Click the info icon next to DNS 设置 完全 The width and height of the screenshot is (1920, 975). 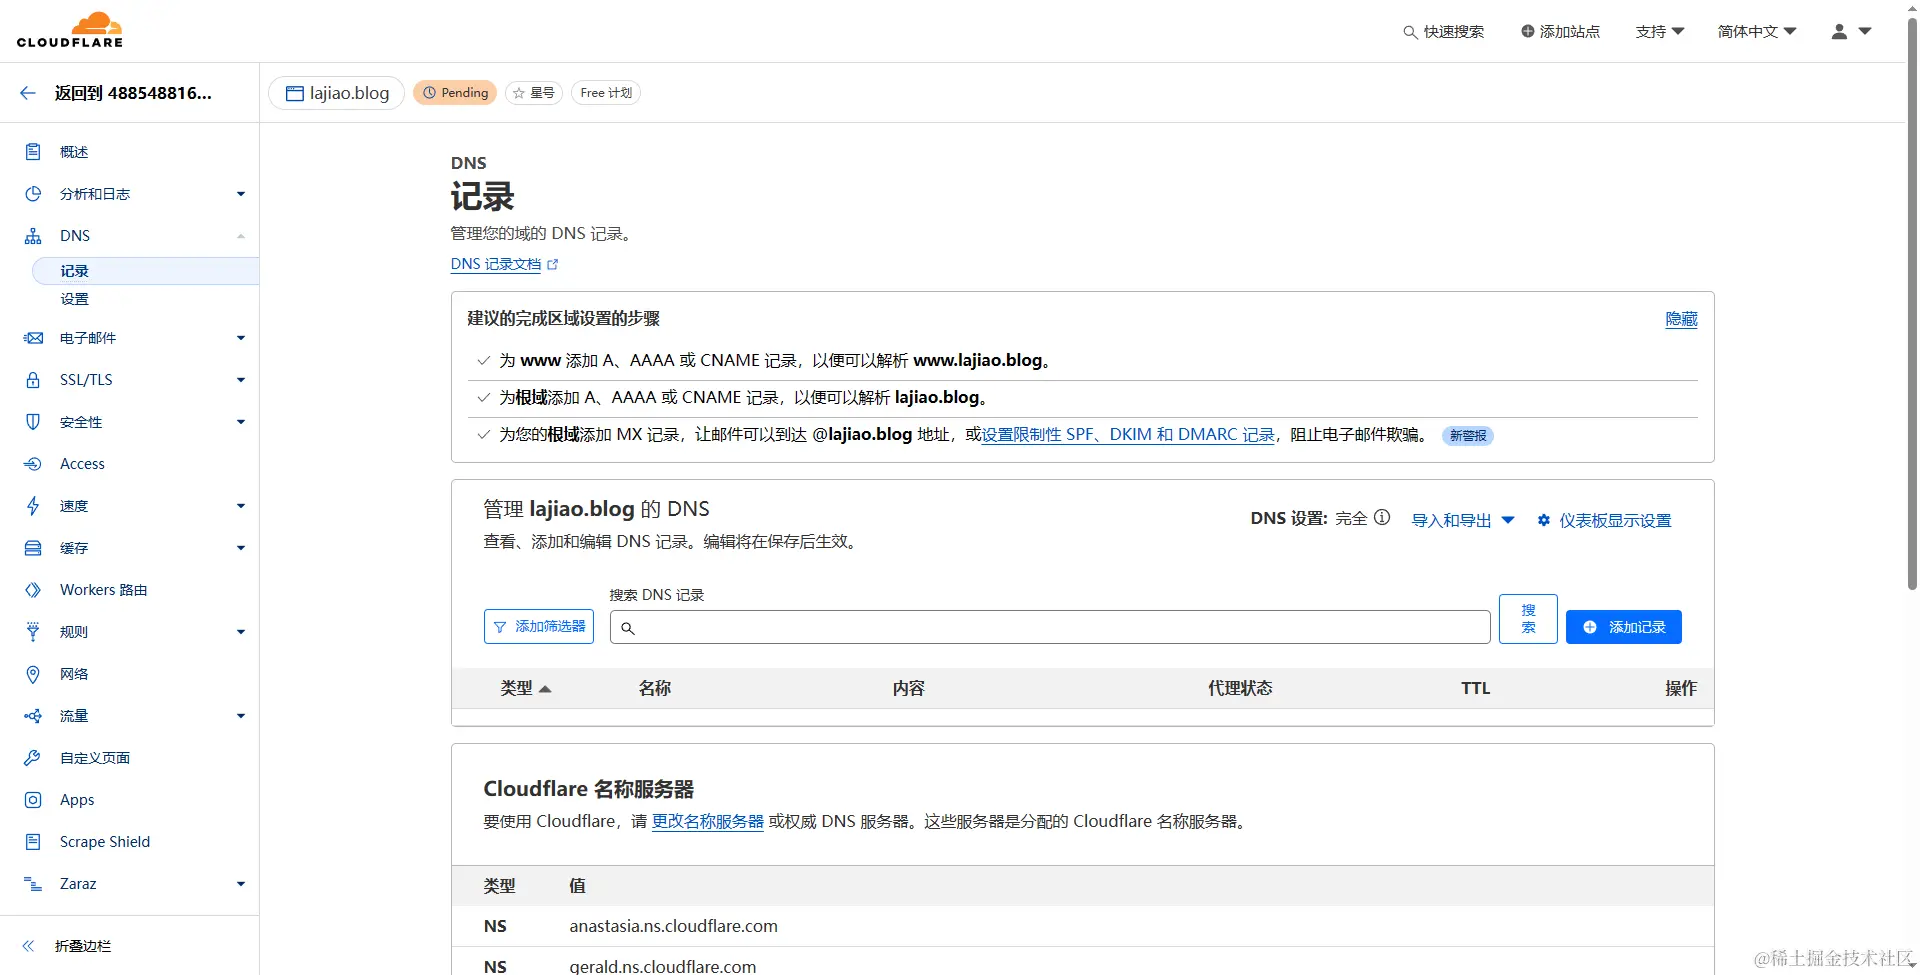coord(1382,518)
